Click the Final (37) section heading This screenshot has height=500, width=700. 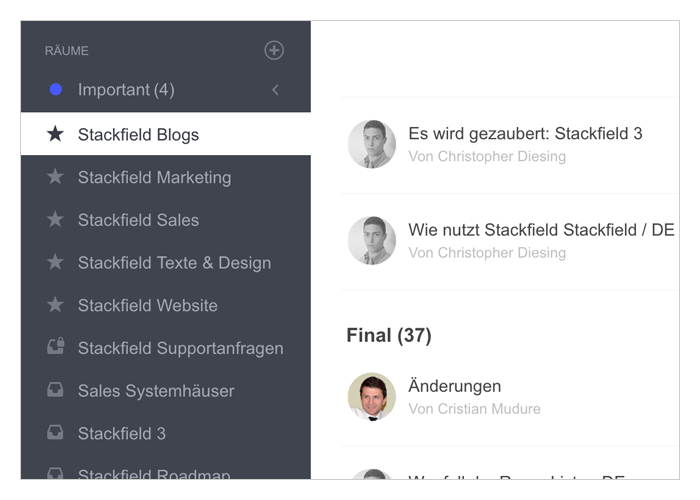coord(389,335)
